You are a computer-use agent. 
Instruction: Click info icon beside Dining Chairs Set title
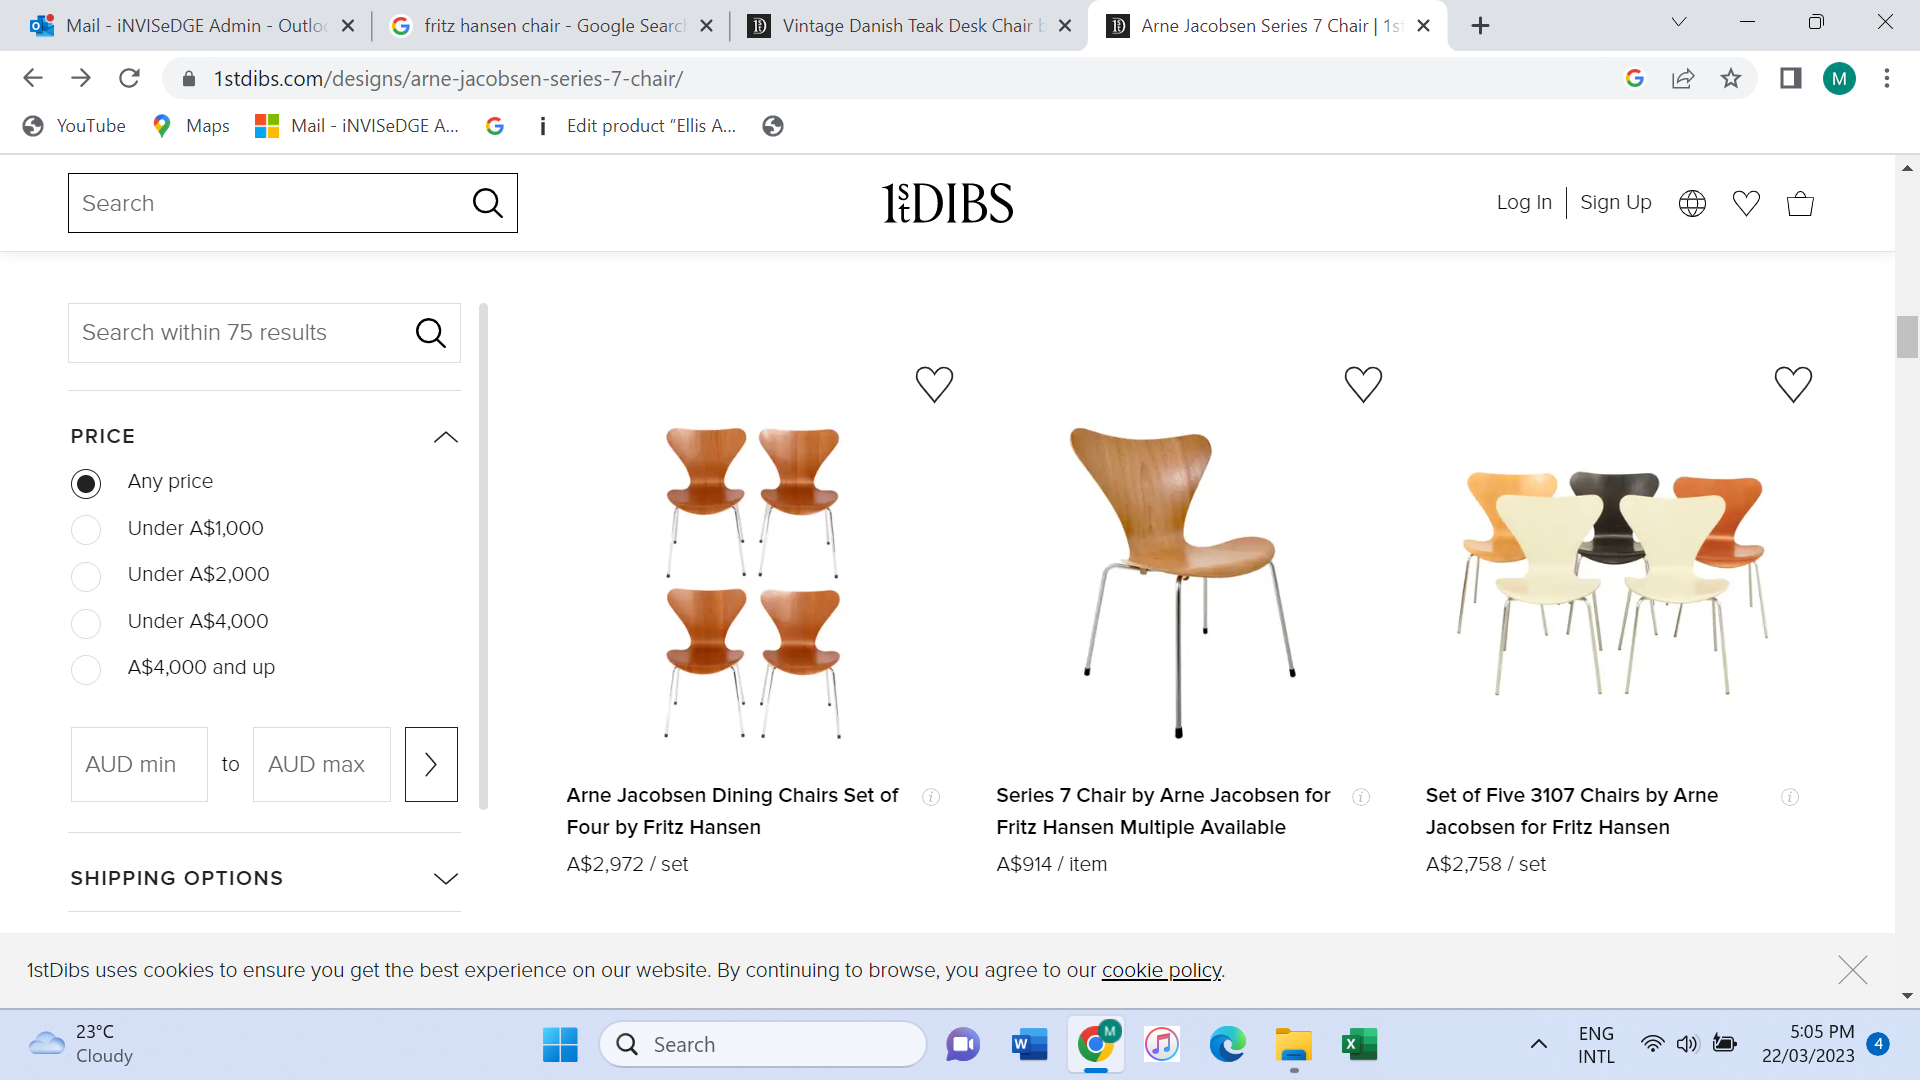(931, 797)
